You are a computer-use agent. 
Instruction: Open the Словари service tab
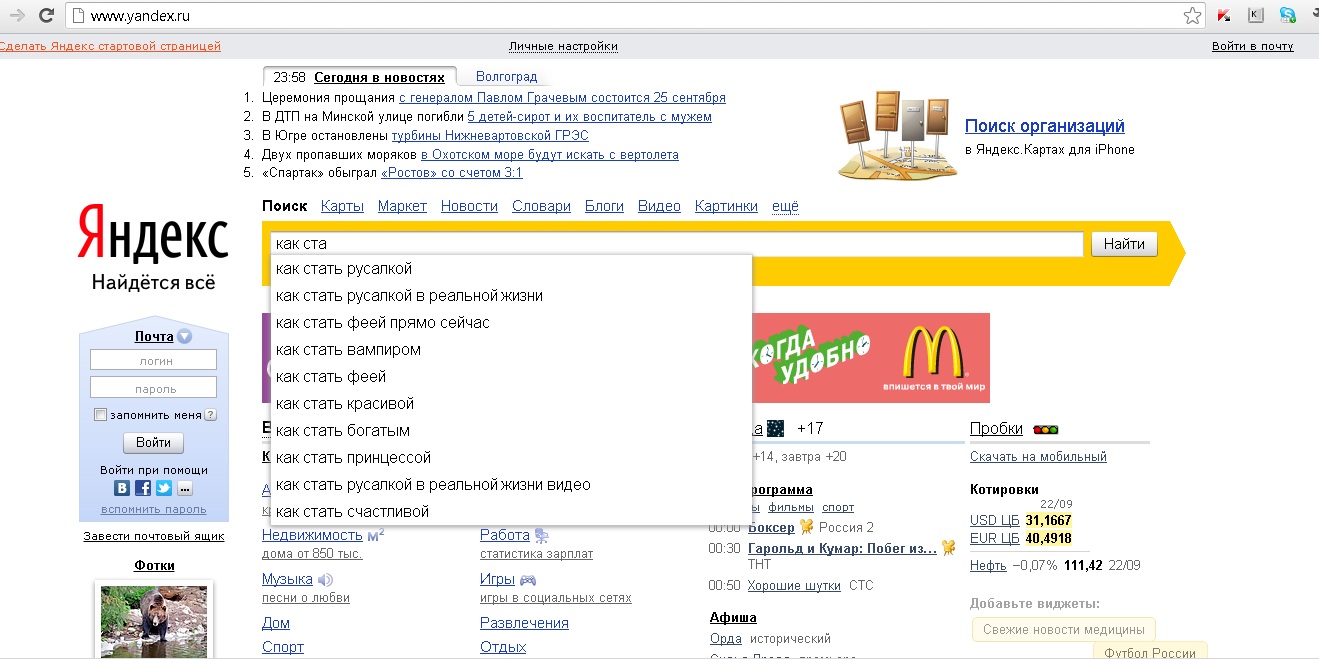(x=541, y=206)
